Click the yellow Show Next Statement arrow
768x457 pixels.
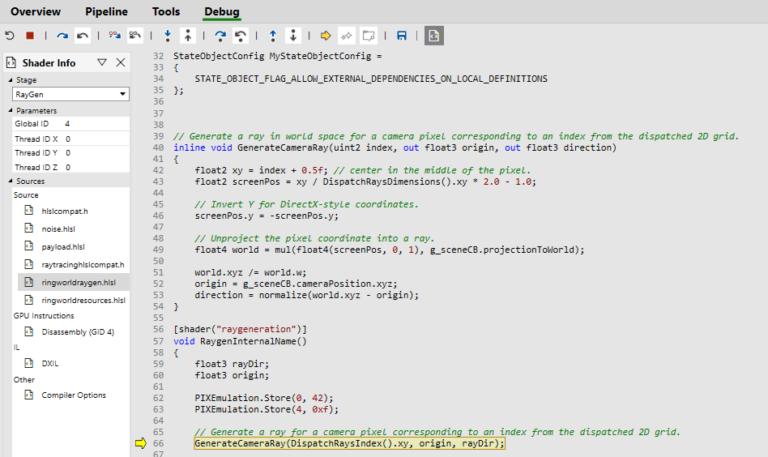(x=326, y=35)
